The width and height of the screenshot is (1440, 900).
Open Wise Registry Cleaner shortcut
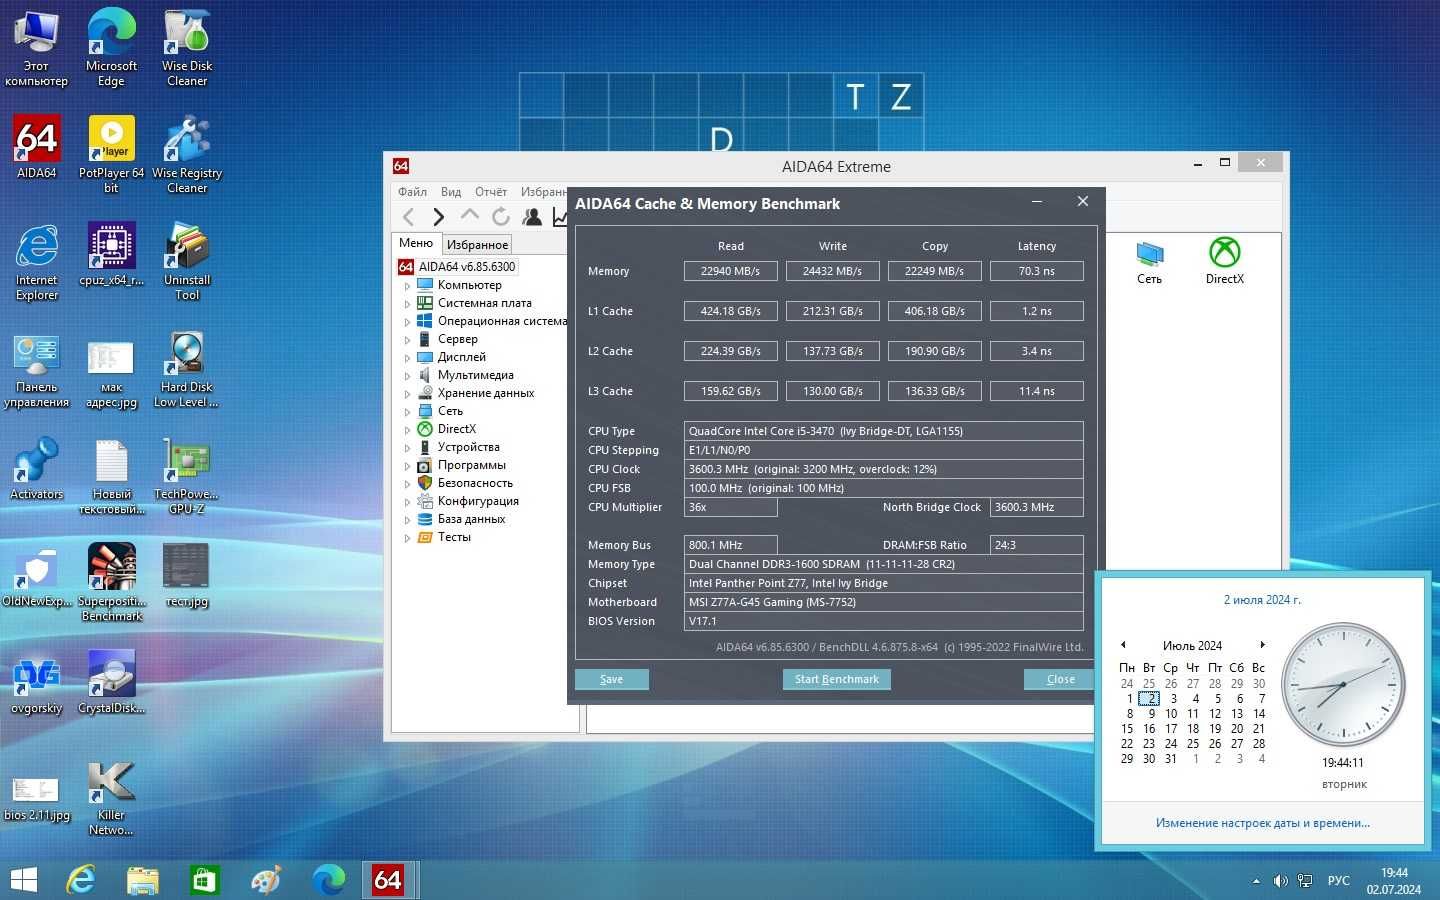(x=187, y=154)
